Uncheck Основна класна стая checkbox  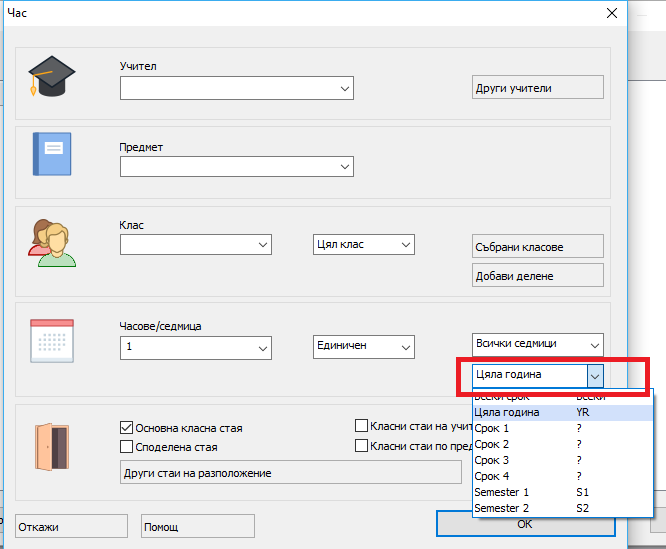point(127,427)
